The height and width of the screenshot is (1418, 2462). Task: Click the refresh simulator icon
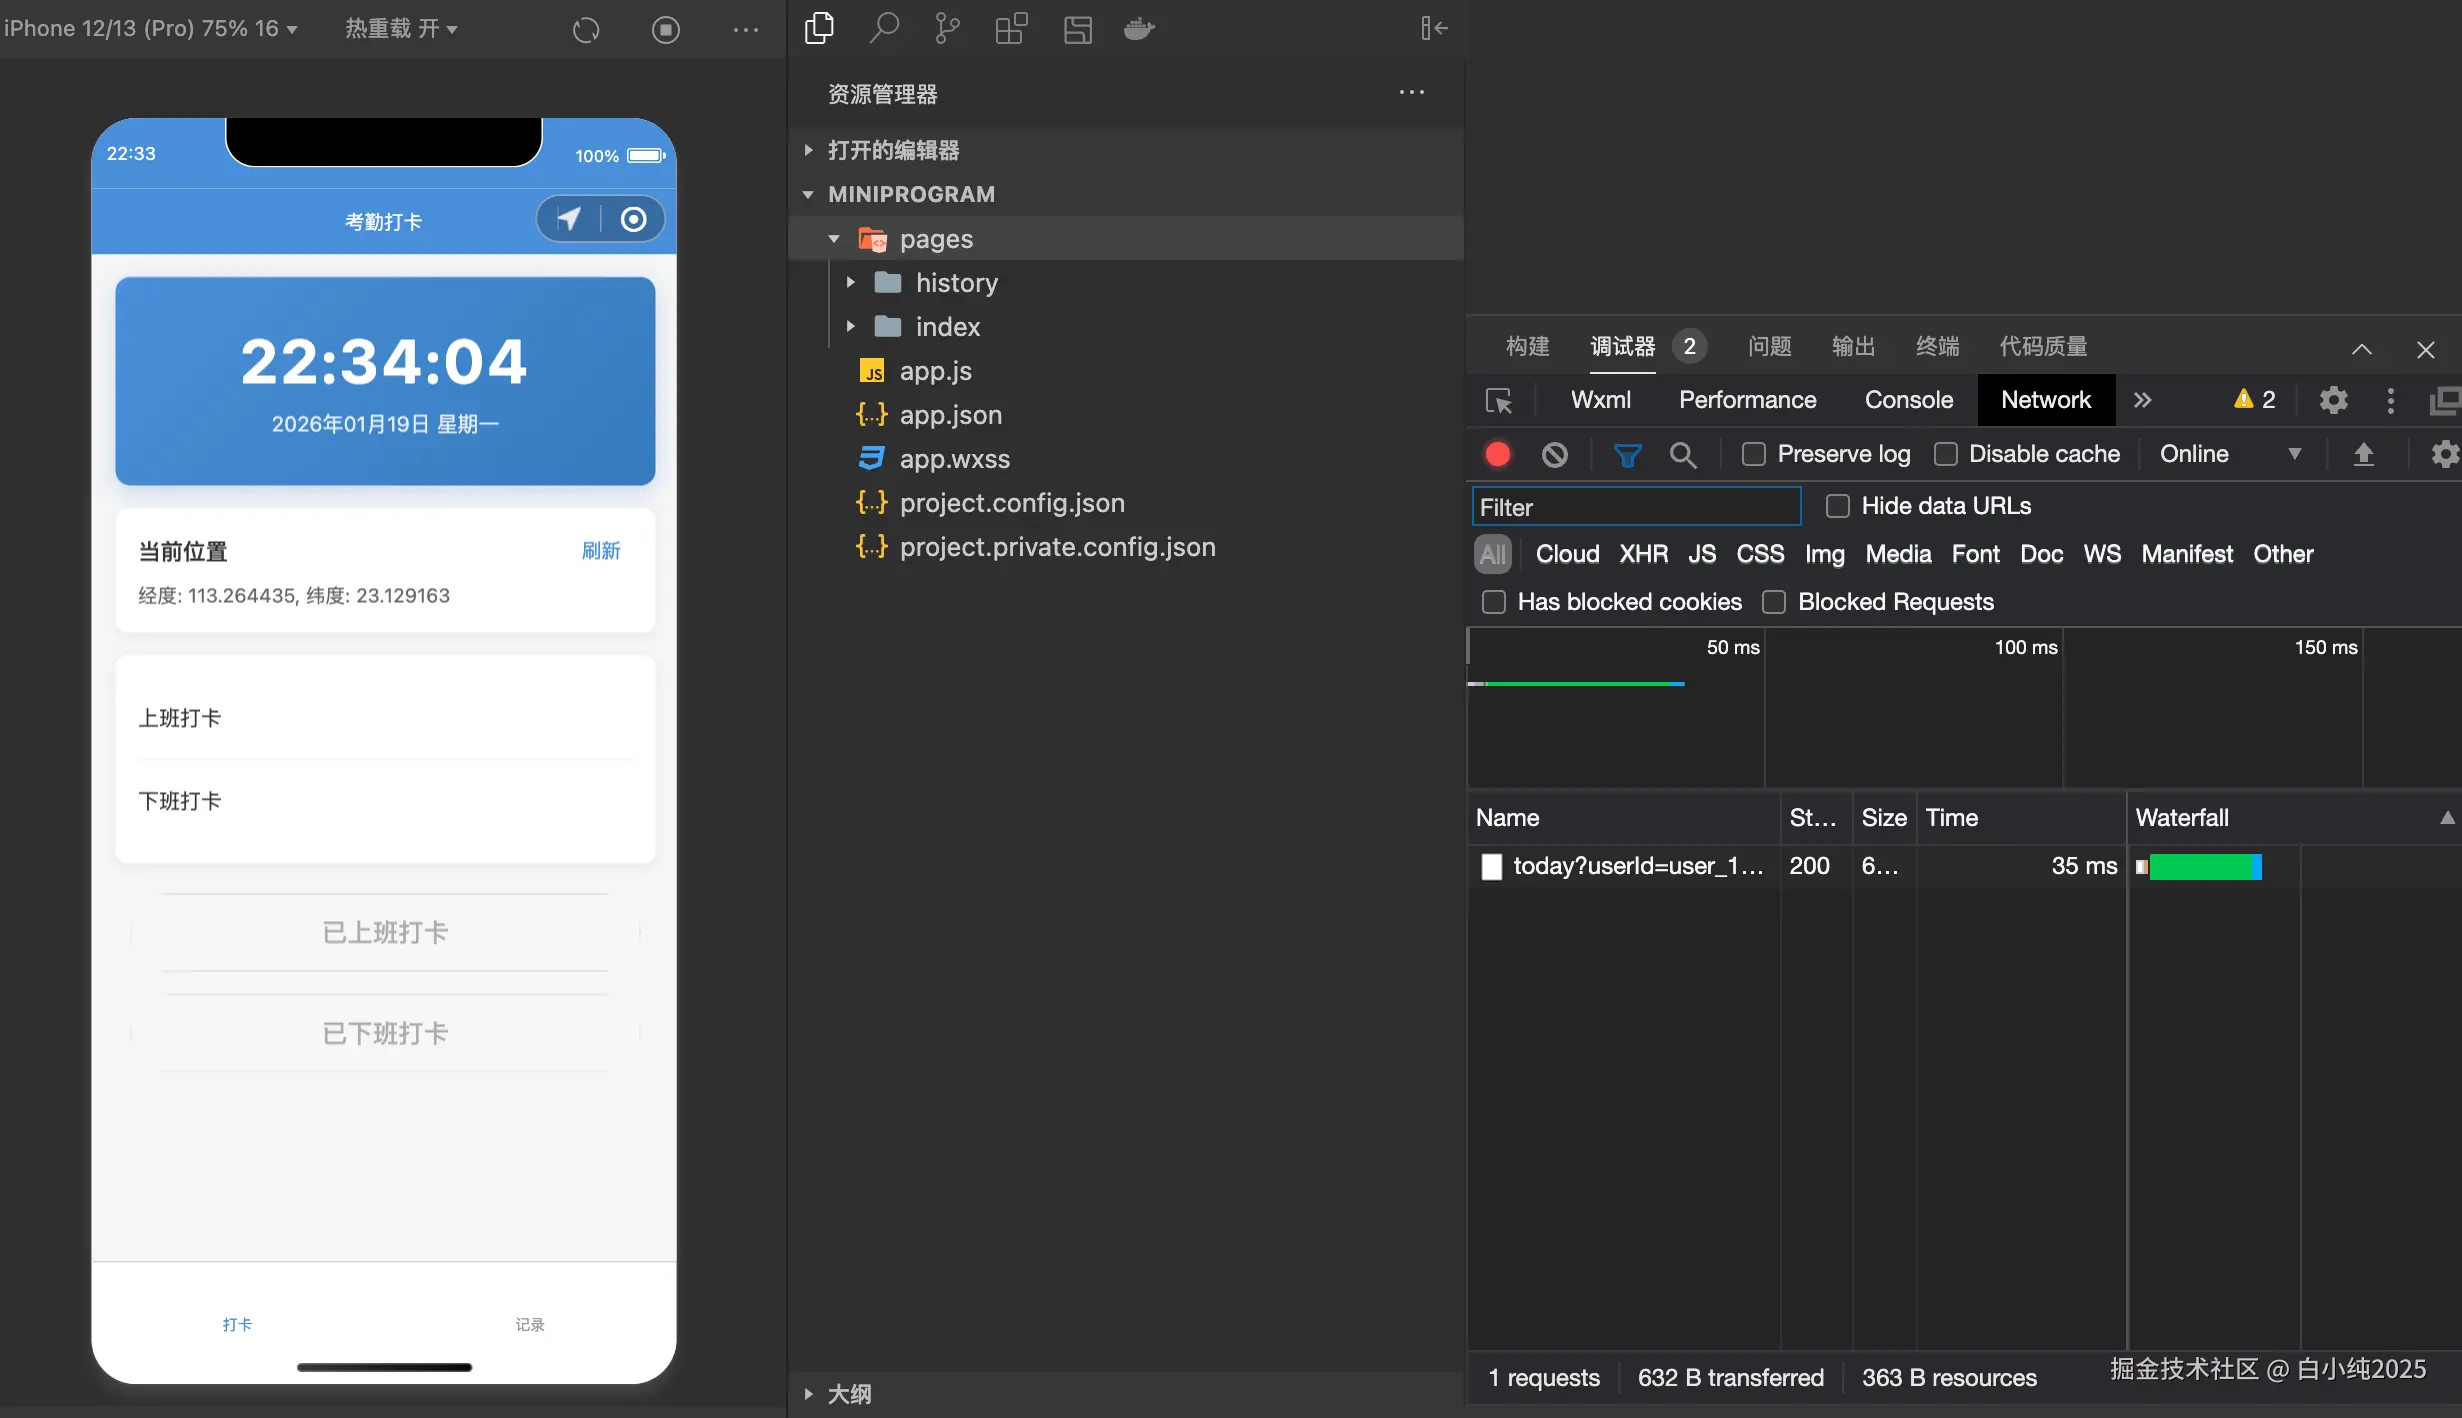pos(586,29)
